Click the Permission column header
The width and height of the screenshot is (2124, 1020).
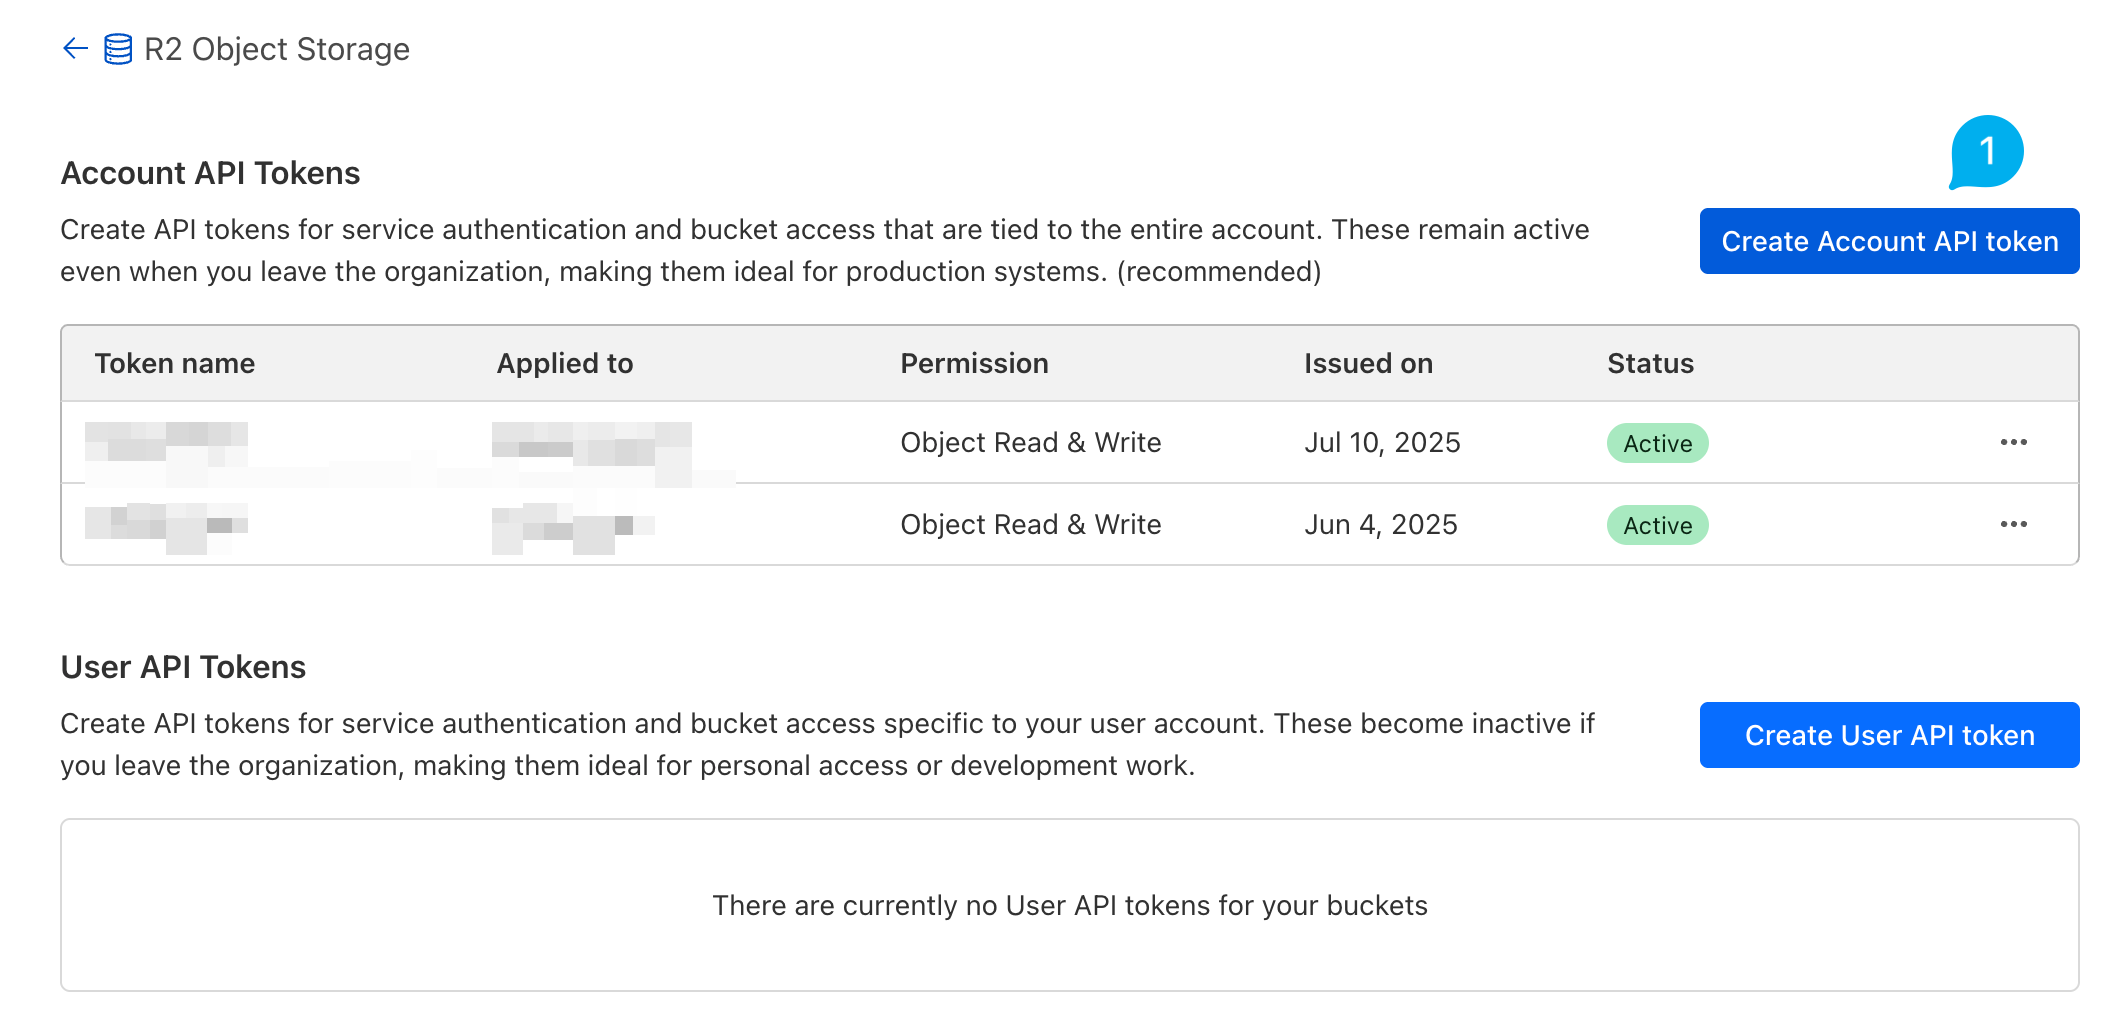974,363
